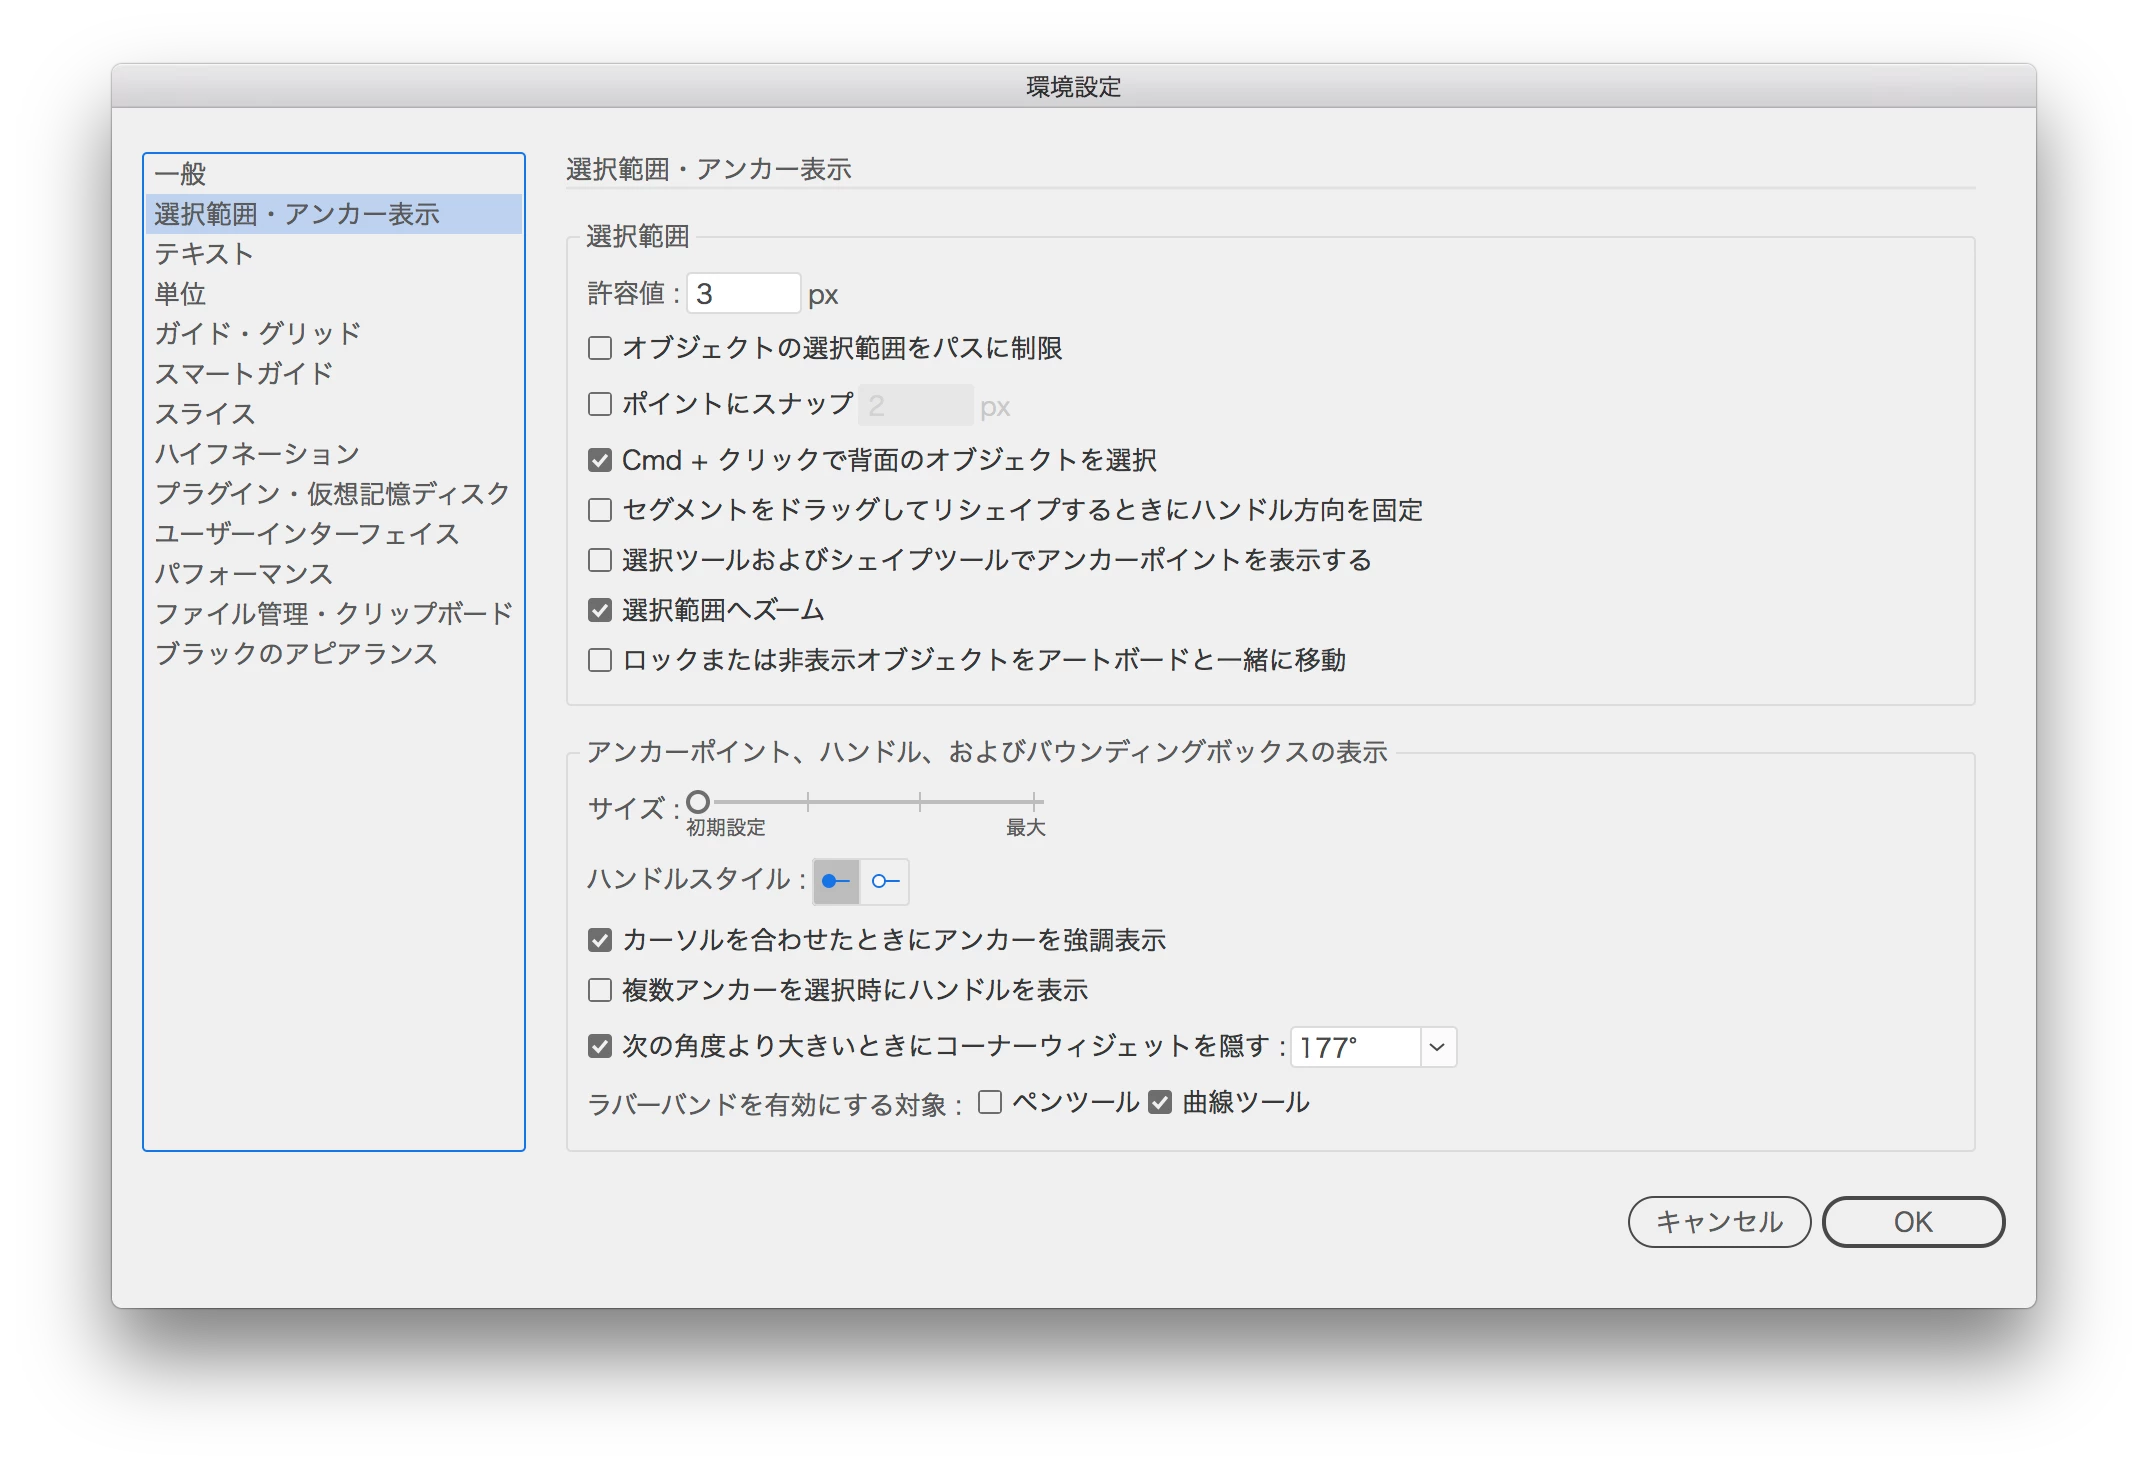Enable ポイントにスナップ checkbox
The width and height of the screenshot is (2148, 1468).
tap(600, 404)
